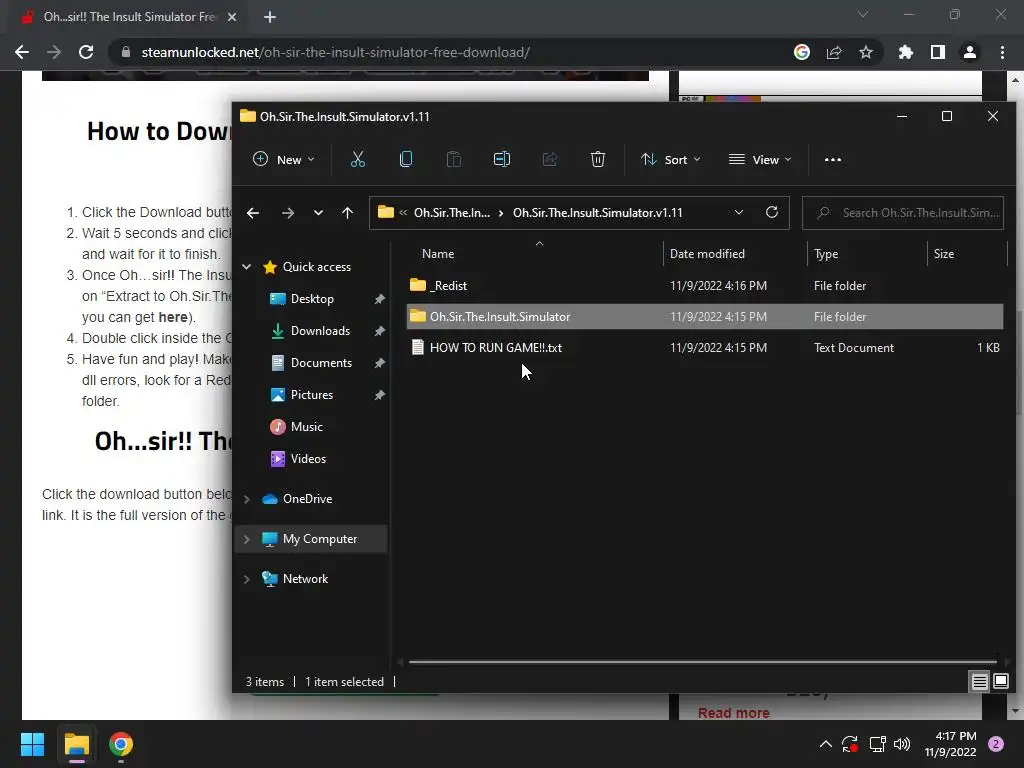Expand My Computer in navigation pane
1024x768 pixels.
[x=247, y=539]
